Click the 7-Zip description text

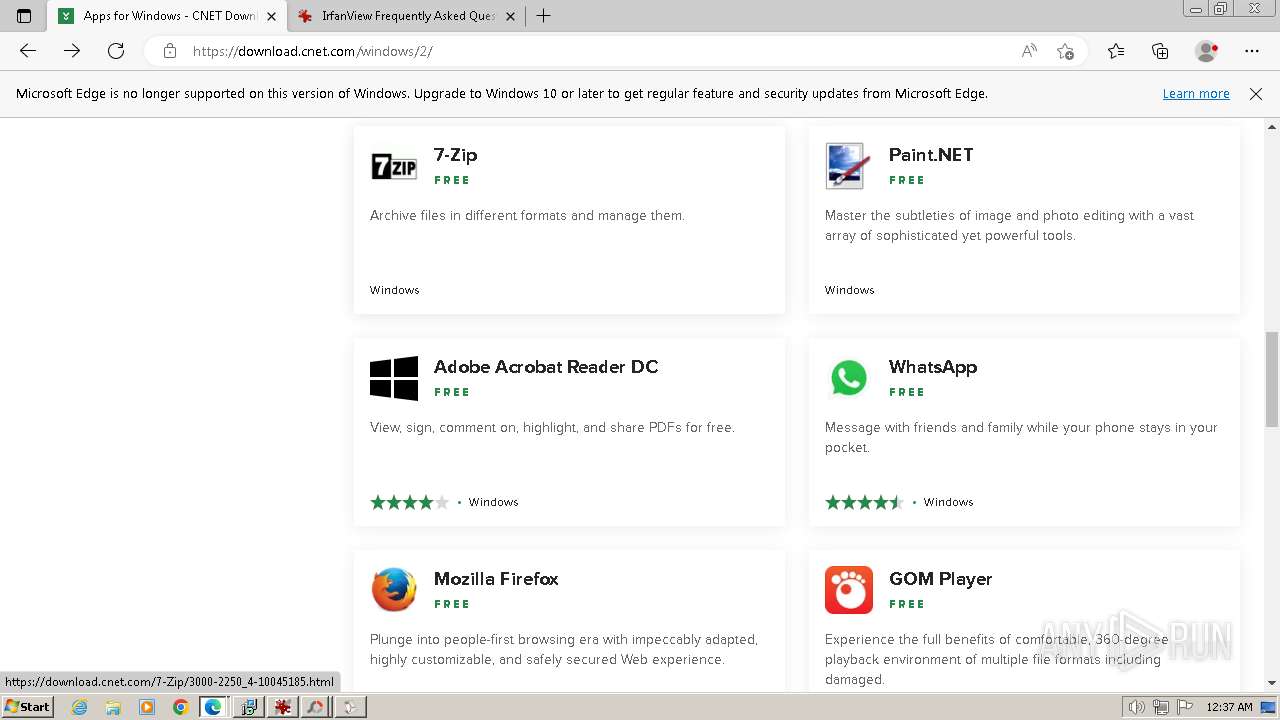pos(527,215)
